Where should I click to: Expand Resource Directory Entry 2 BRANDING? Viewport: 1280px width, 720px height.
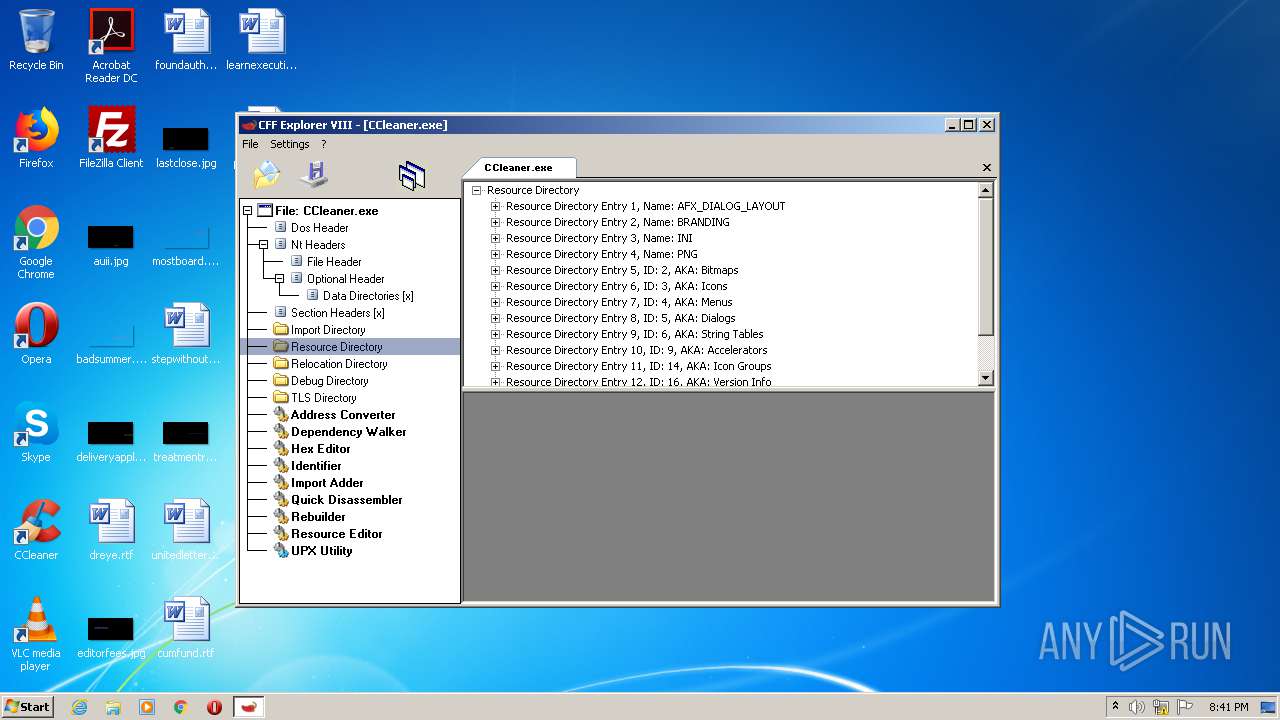pos(495,222)
